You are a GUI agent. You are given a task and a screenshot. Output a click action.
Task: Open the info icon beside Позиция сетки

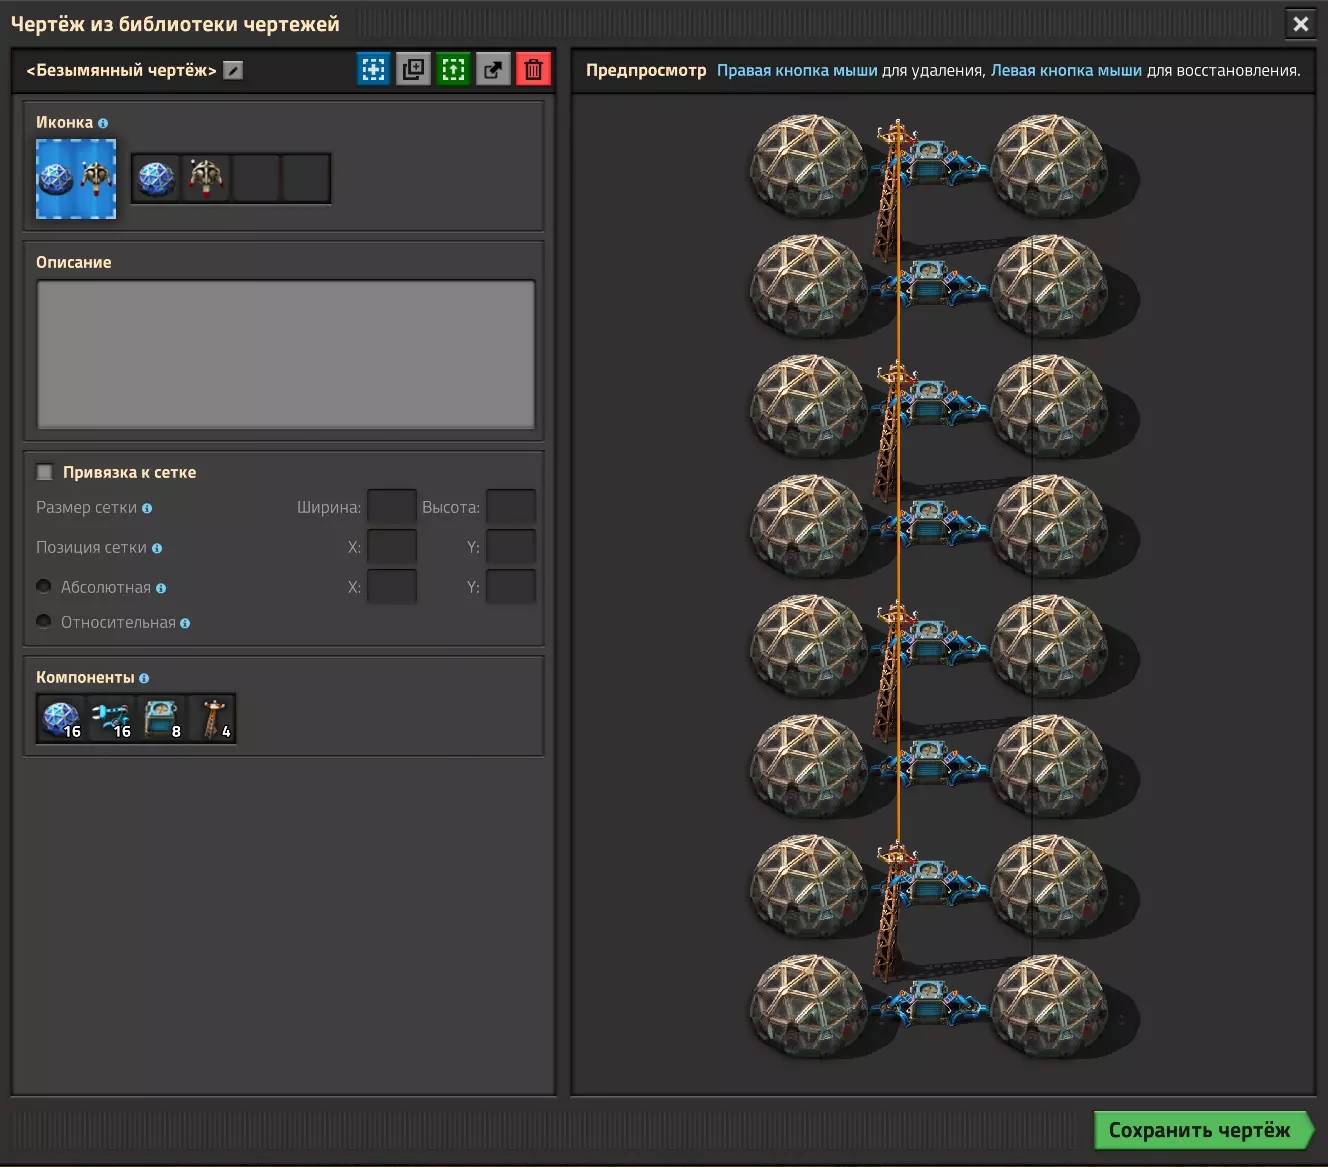[x=157, y=548]
